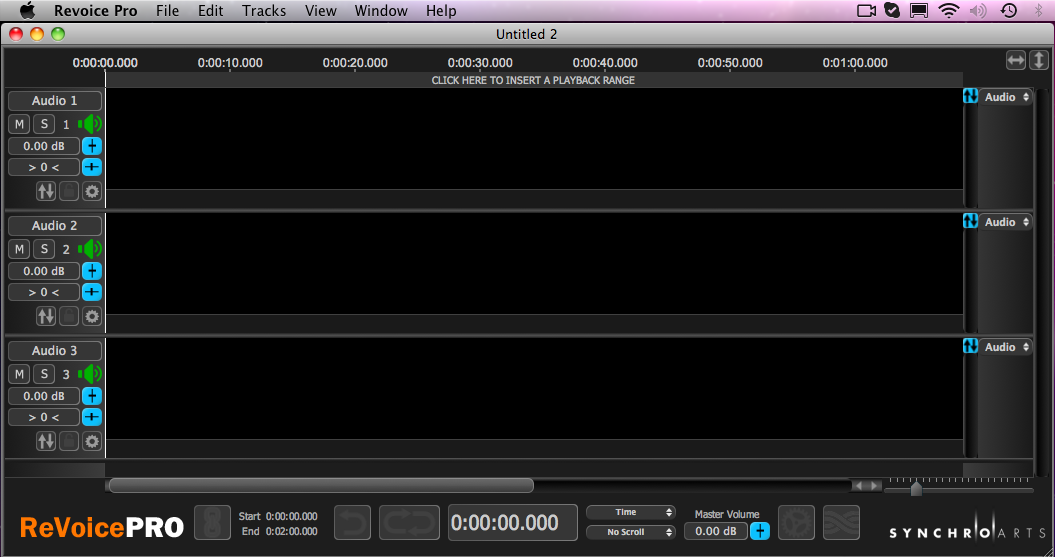
Task: Open the No Scroll mode dropdown
Action: [630, 532]
